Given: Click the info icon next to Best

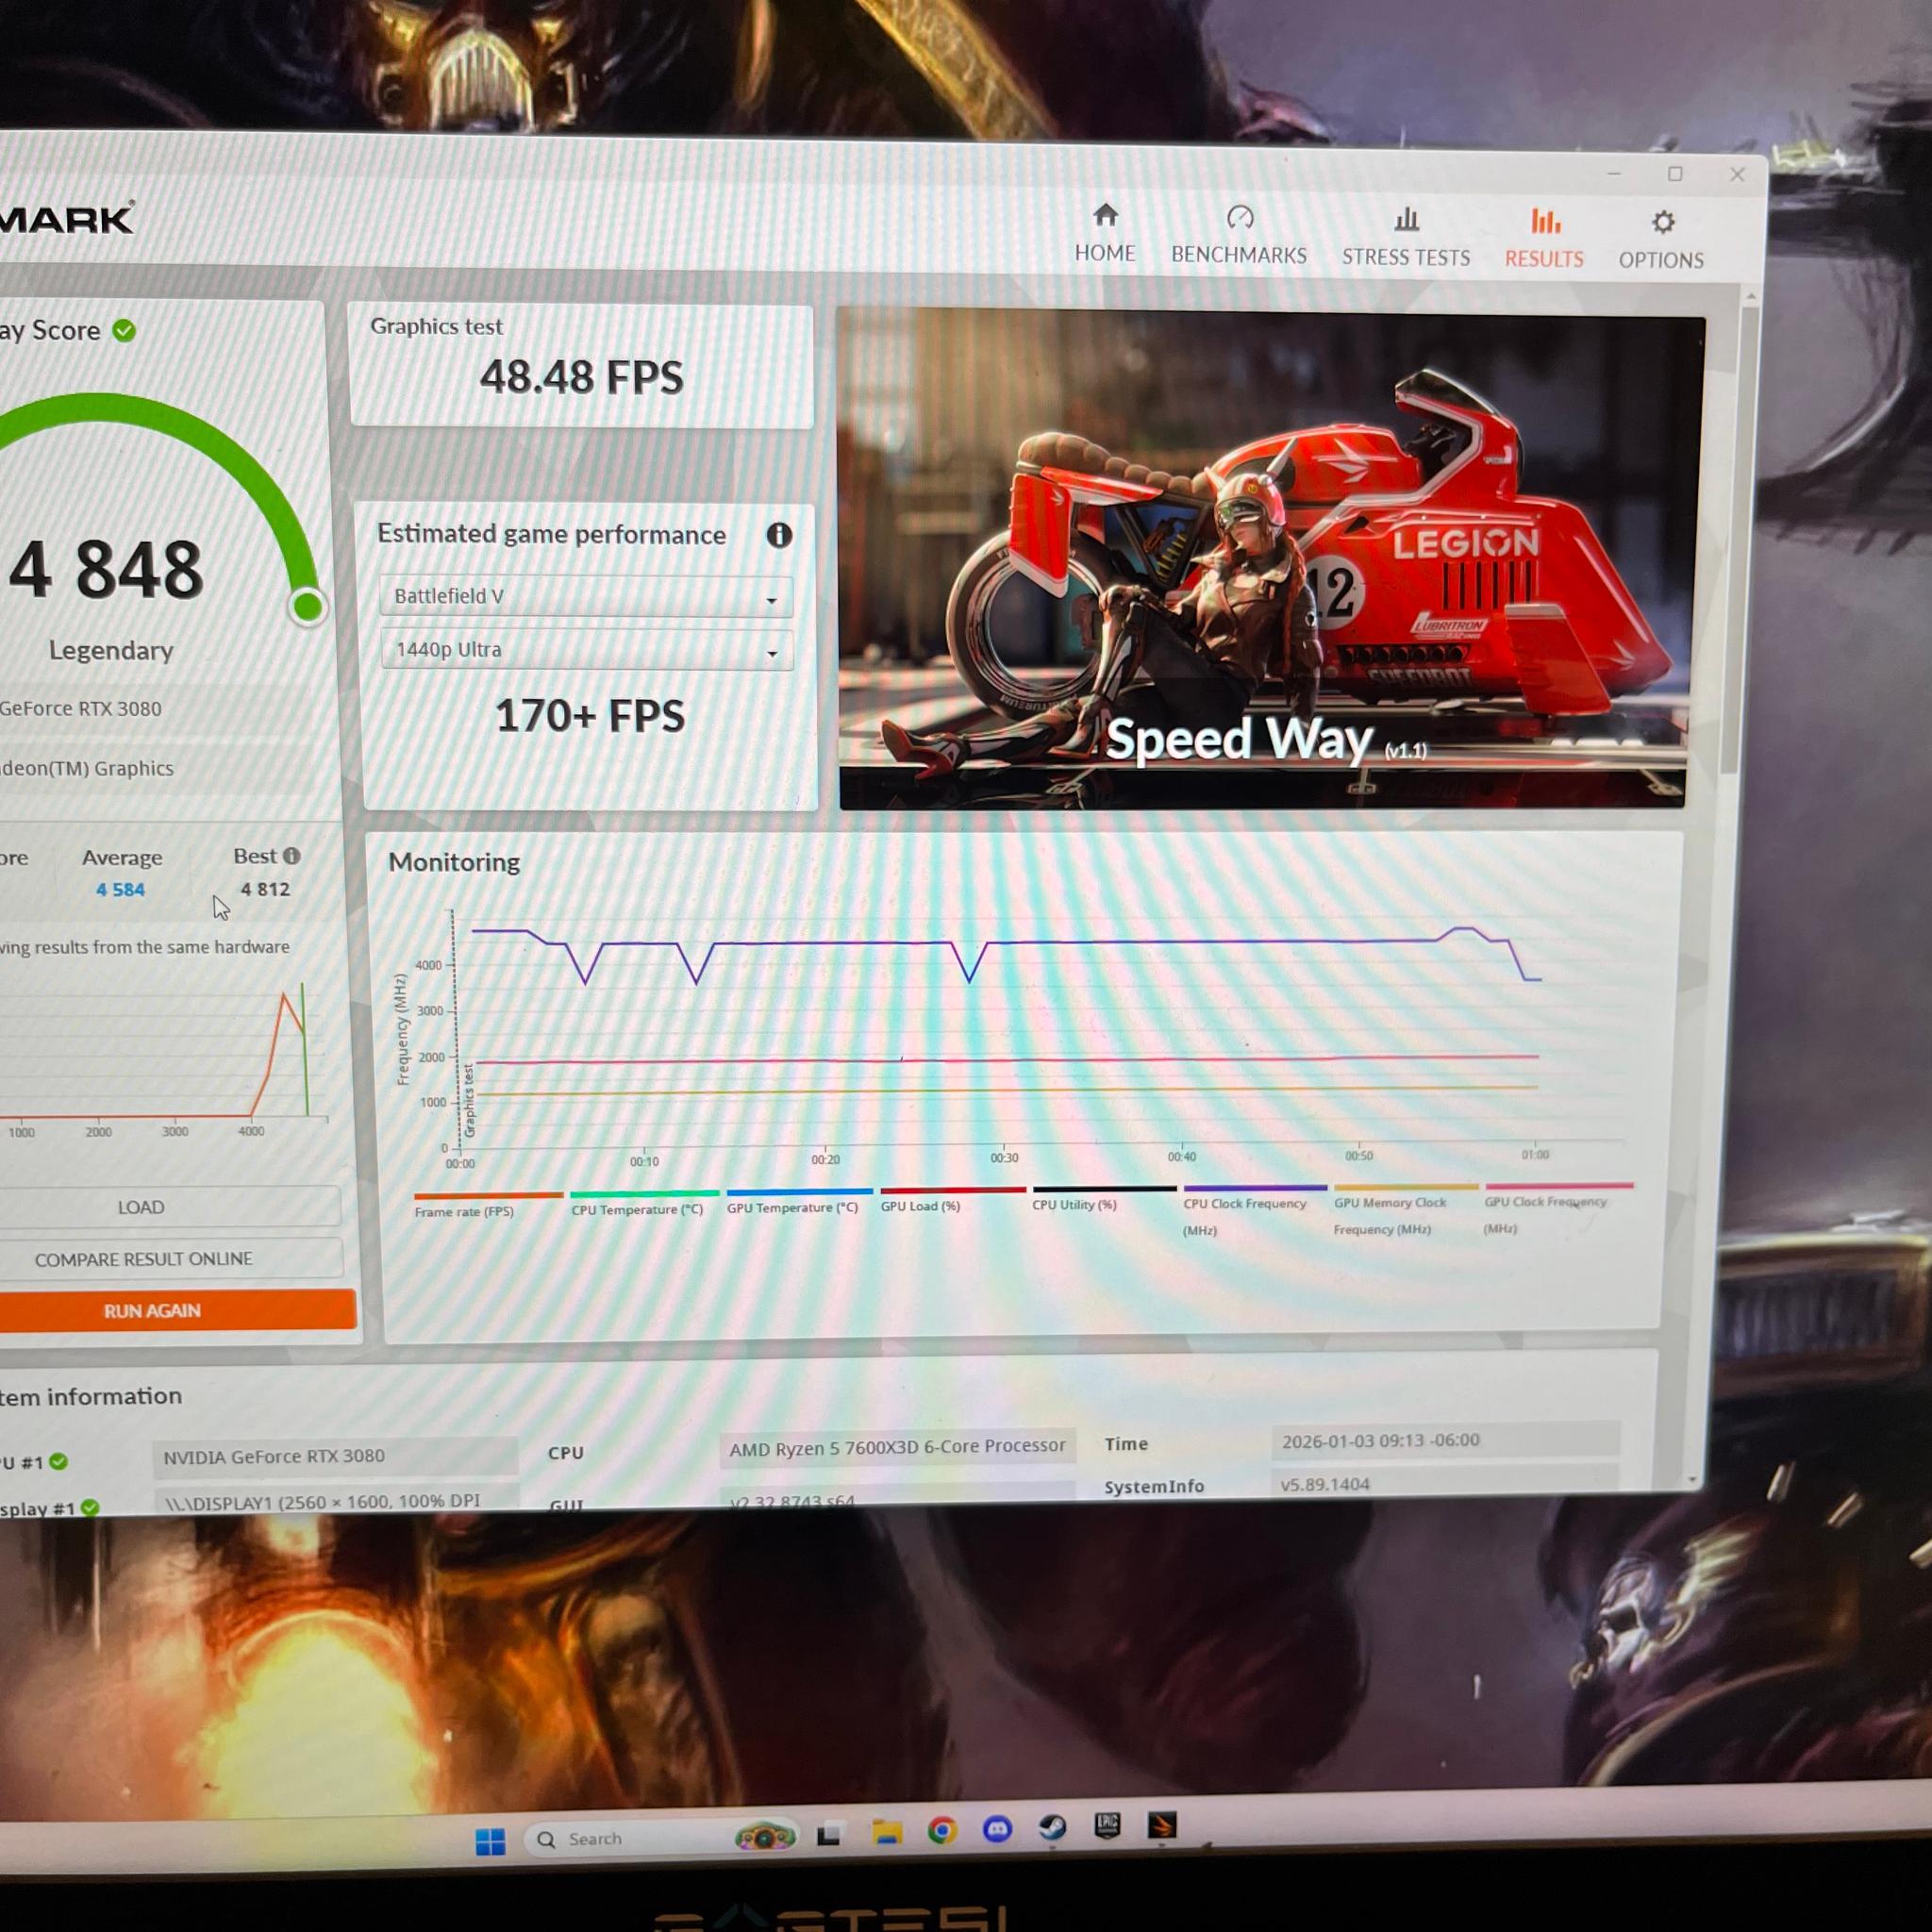Looking at the screenshot, I should click(291, 856).
